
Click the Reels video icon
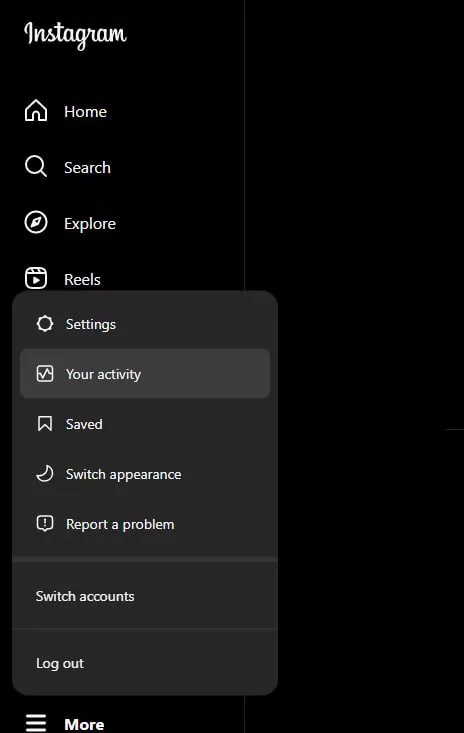coord(36,278)
